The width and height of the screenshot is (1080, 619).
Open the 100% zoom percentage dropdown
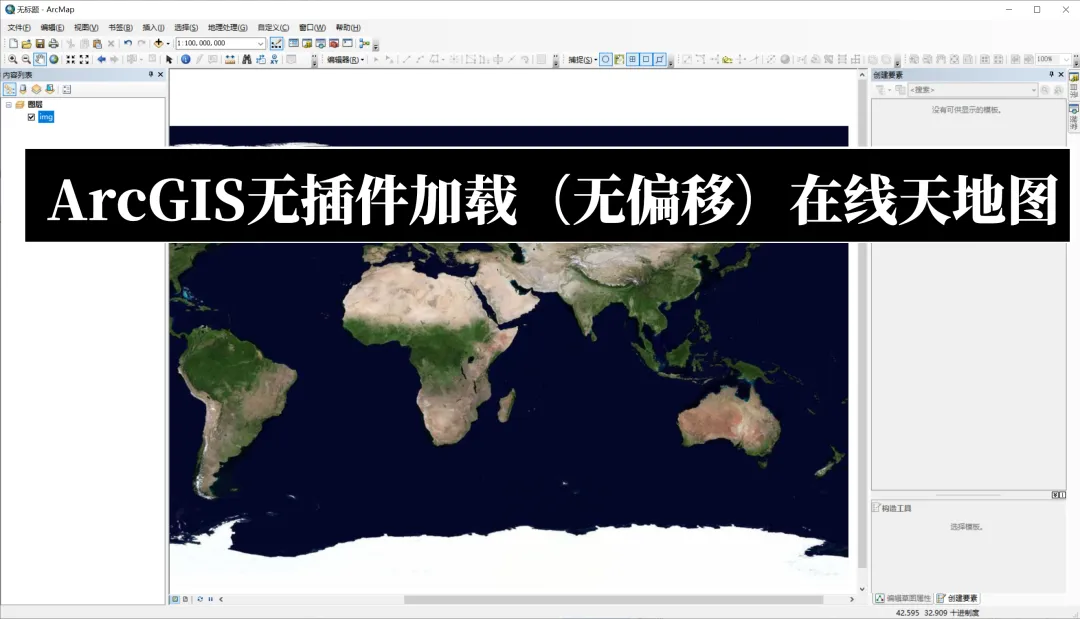(x=1066, y=59)
